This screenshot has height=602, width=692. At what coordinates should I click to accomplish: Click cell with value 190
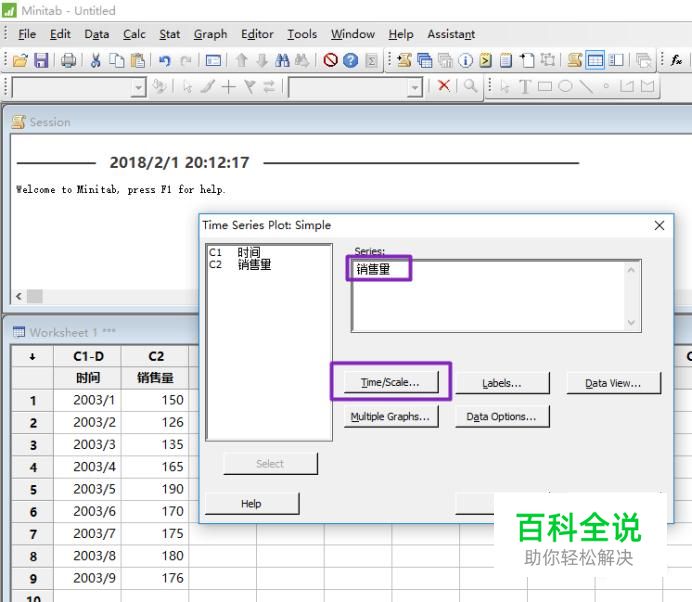click(x=155, y=489)
